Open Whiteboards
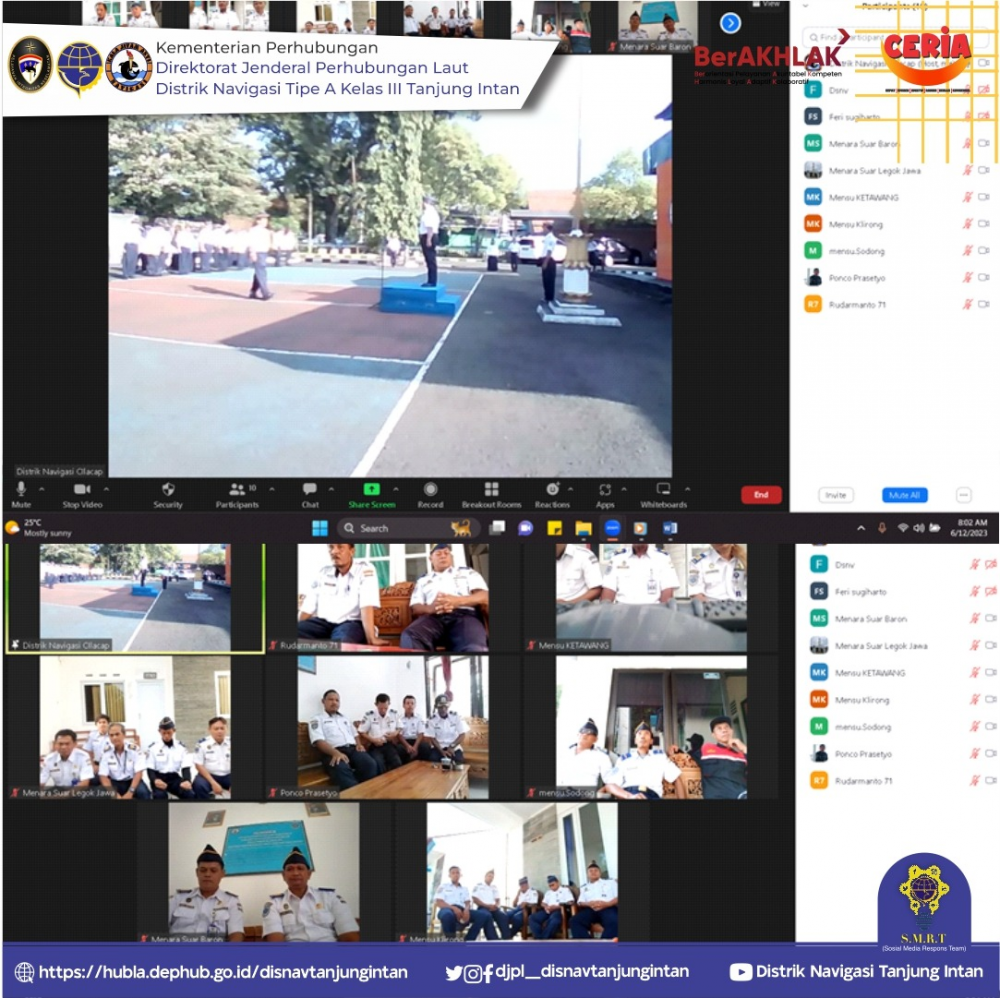1000x998 pixels. click(x=663, y=494)
